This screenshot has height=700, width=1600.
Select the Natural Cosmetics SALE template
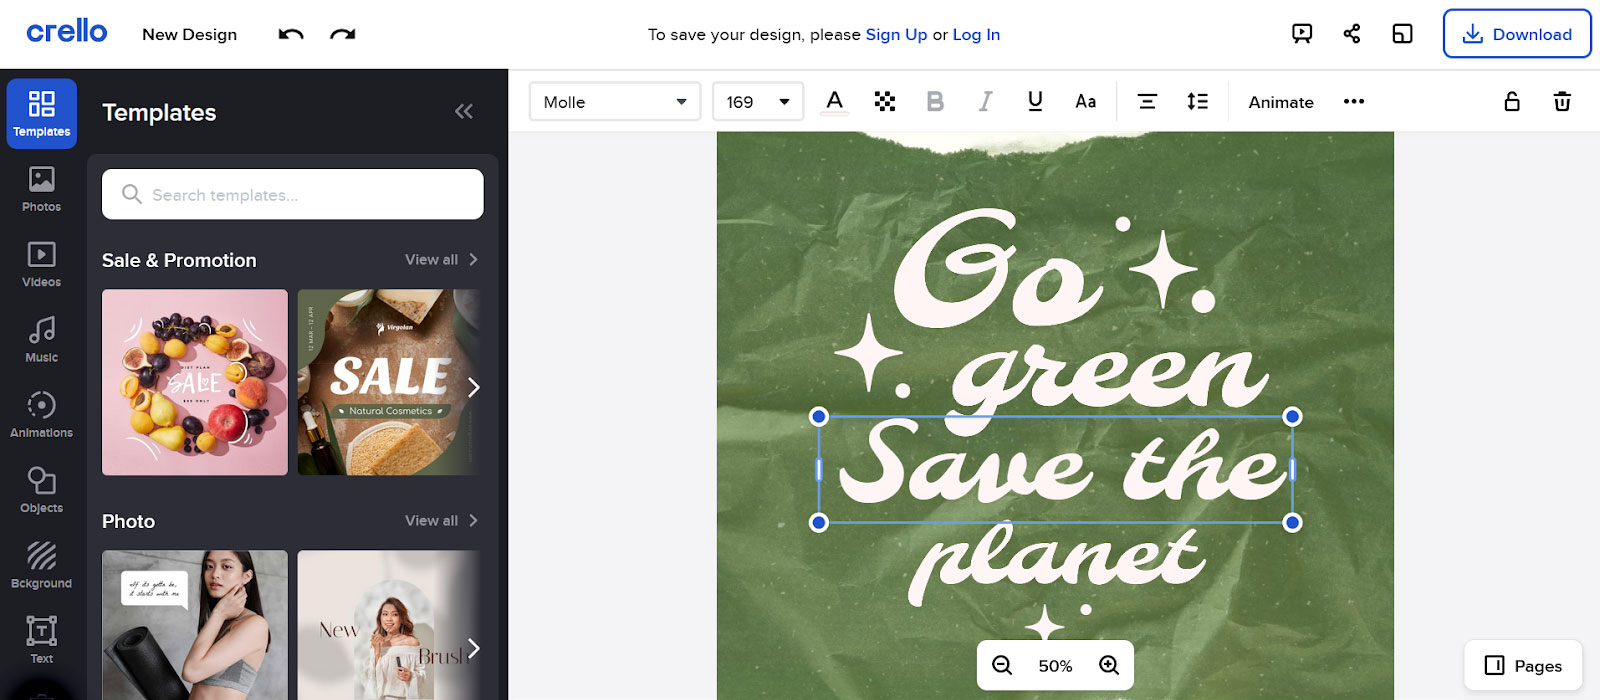[x=389, y=382]
